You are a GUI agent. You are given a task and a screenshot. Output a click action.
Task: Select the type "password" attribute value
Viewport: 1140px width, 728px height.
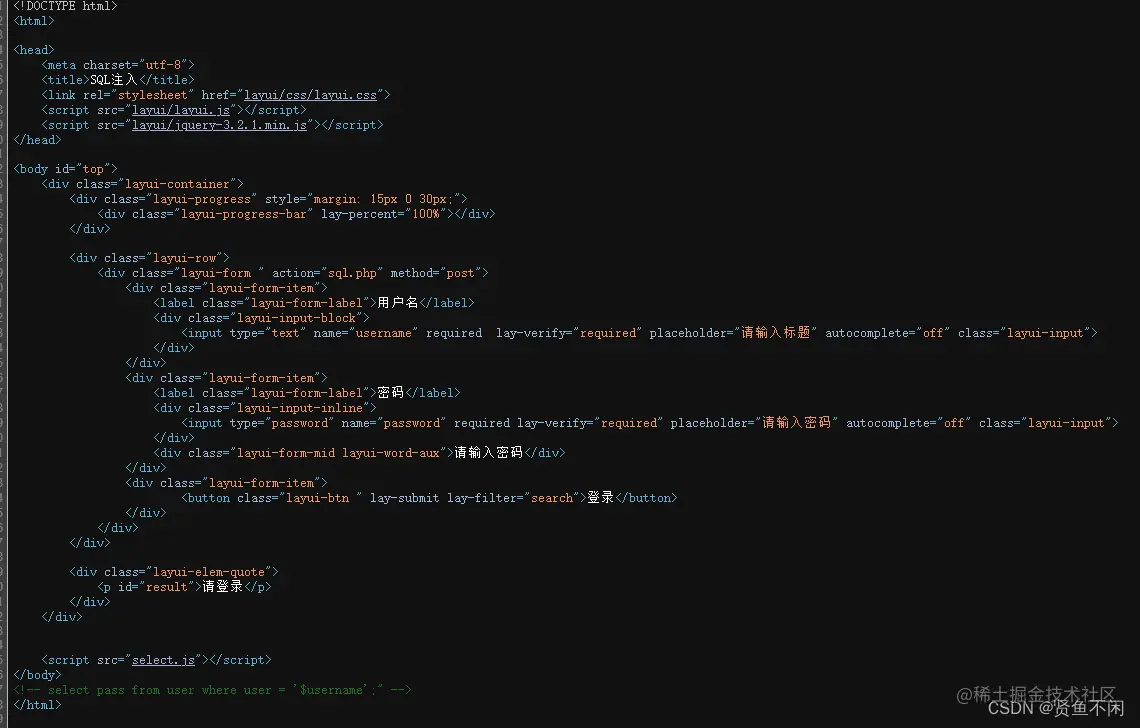point(300,423)
